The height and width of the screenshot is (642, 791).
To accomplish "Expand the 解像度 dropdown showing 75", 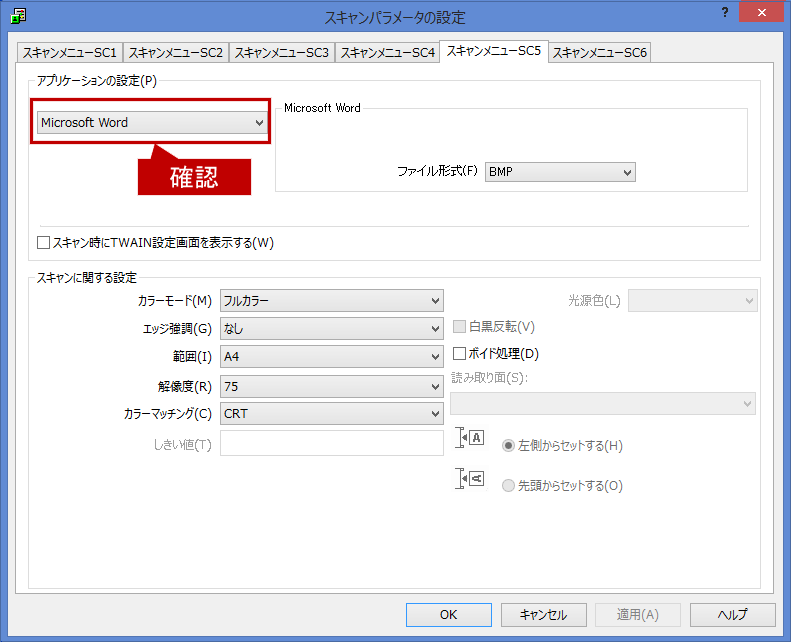I will pos(332,385).
